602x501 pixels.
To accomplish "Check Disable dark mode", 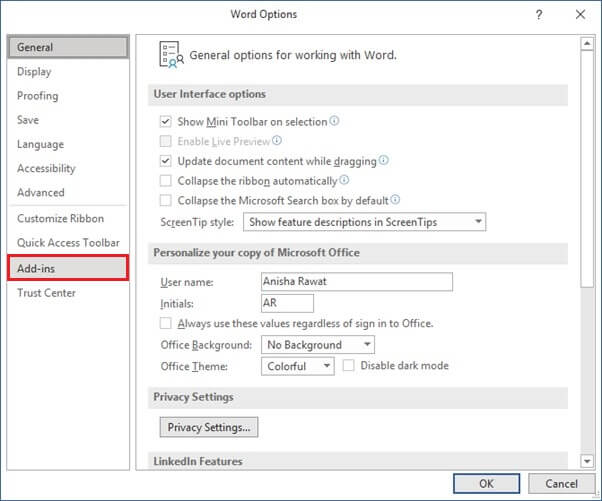I will click(348, 365).
